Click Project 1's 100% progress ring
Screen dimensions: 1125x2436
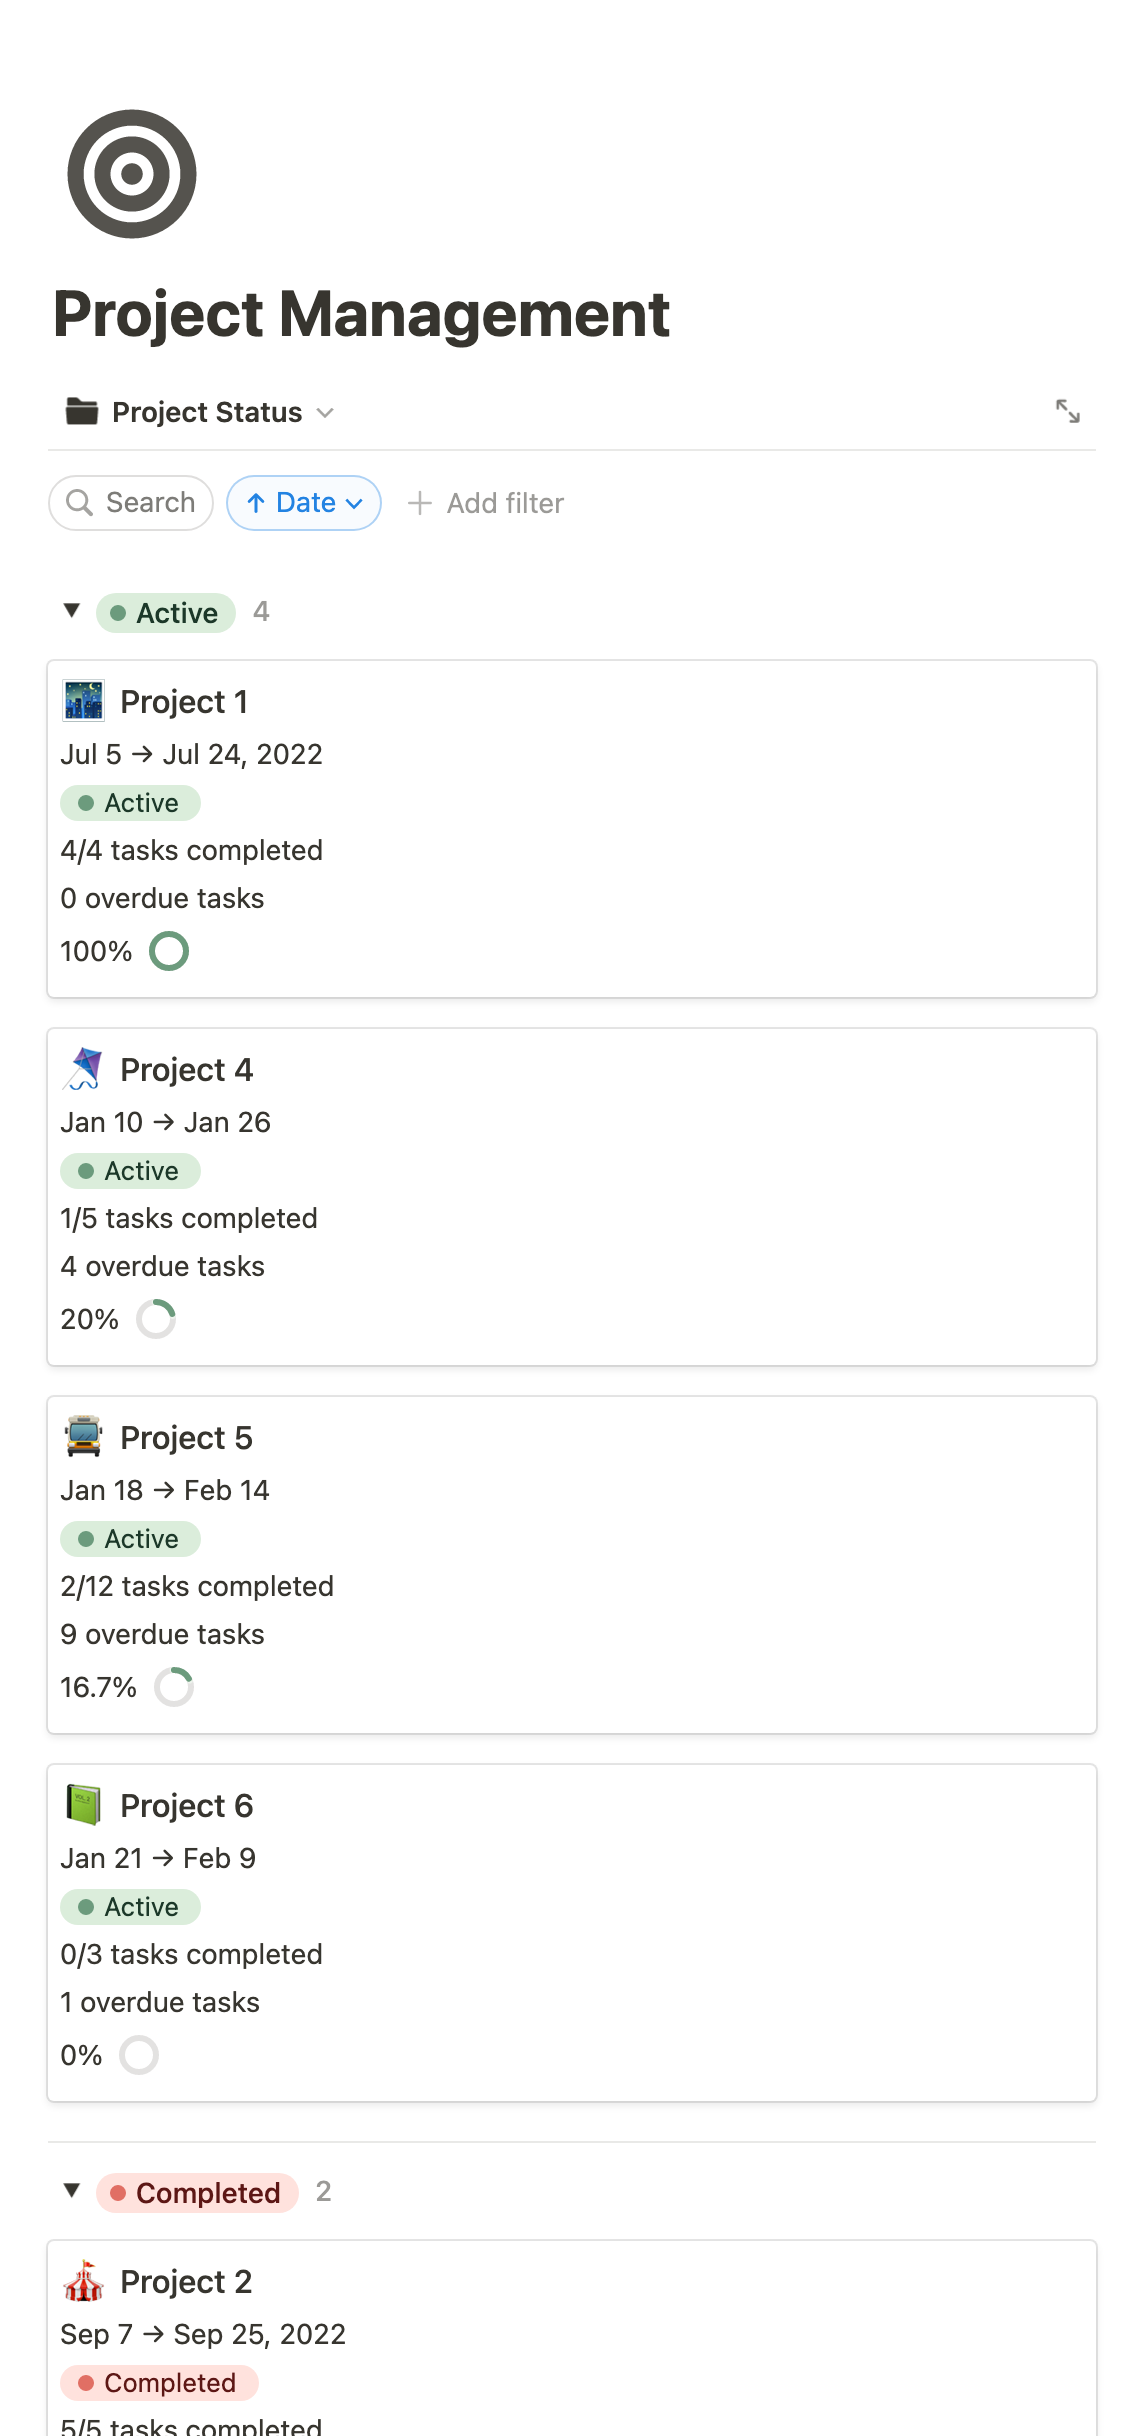click(x=169, y=951)
